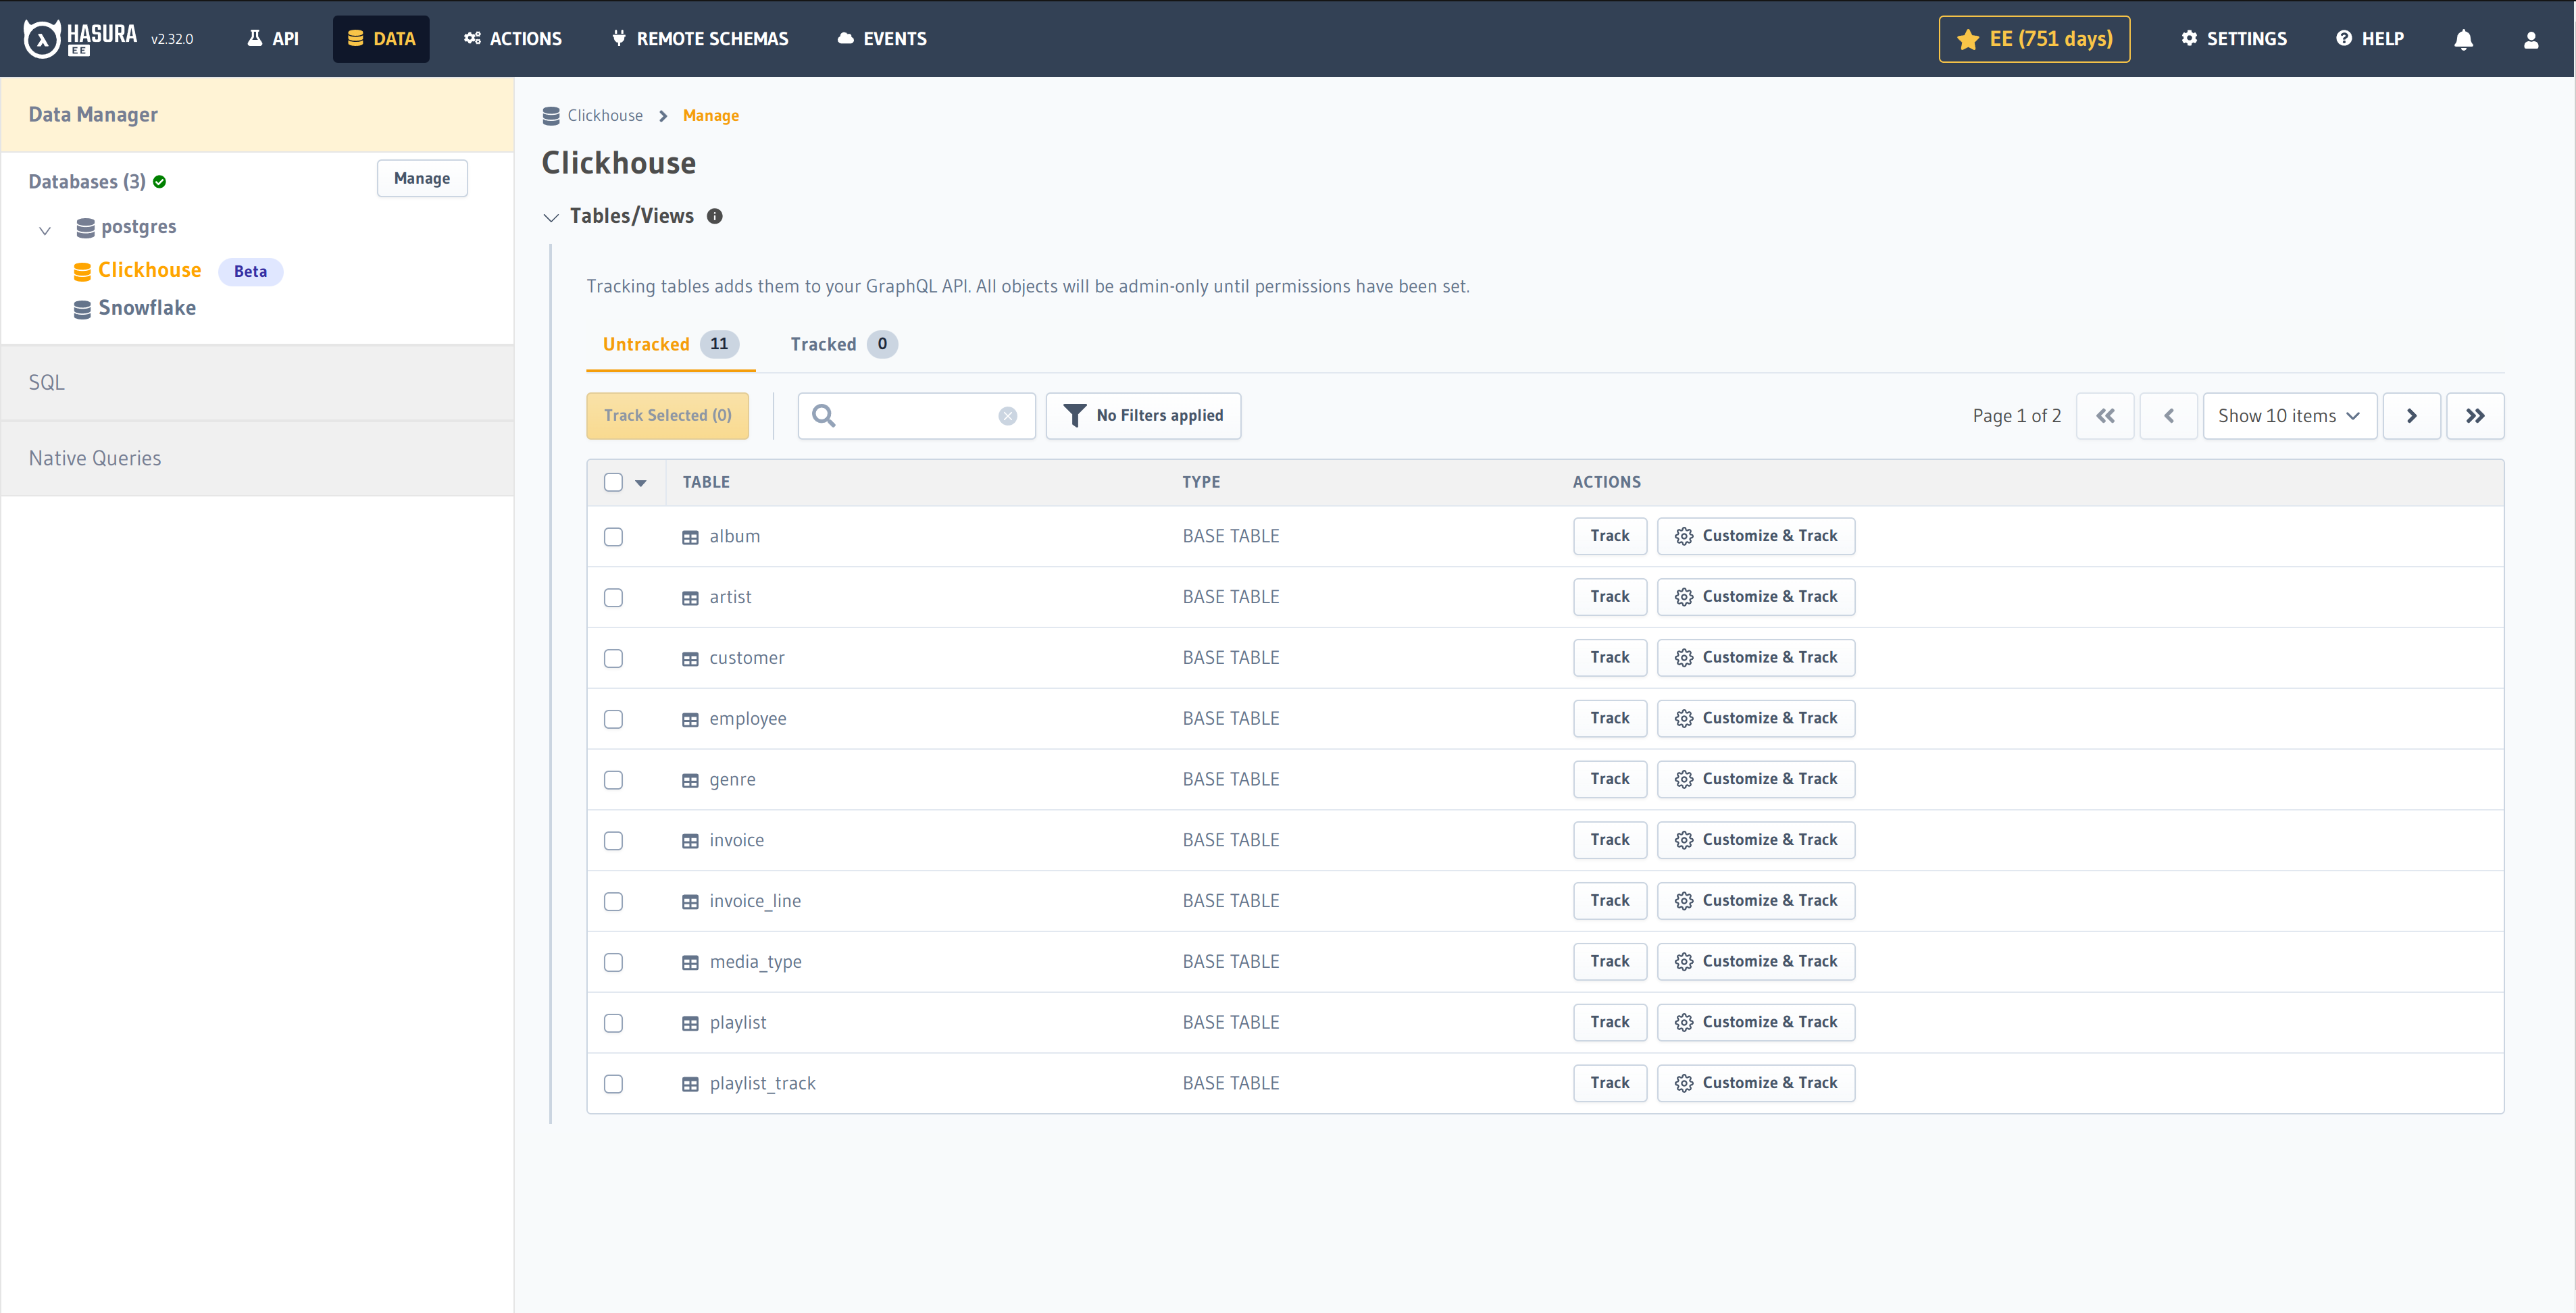Click the table icon next to artist

(x=690, y=598)
